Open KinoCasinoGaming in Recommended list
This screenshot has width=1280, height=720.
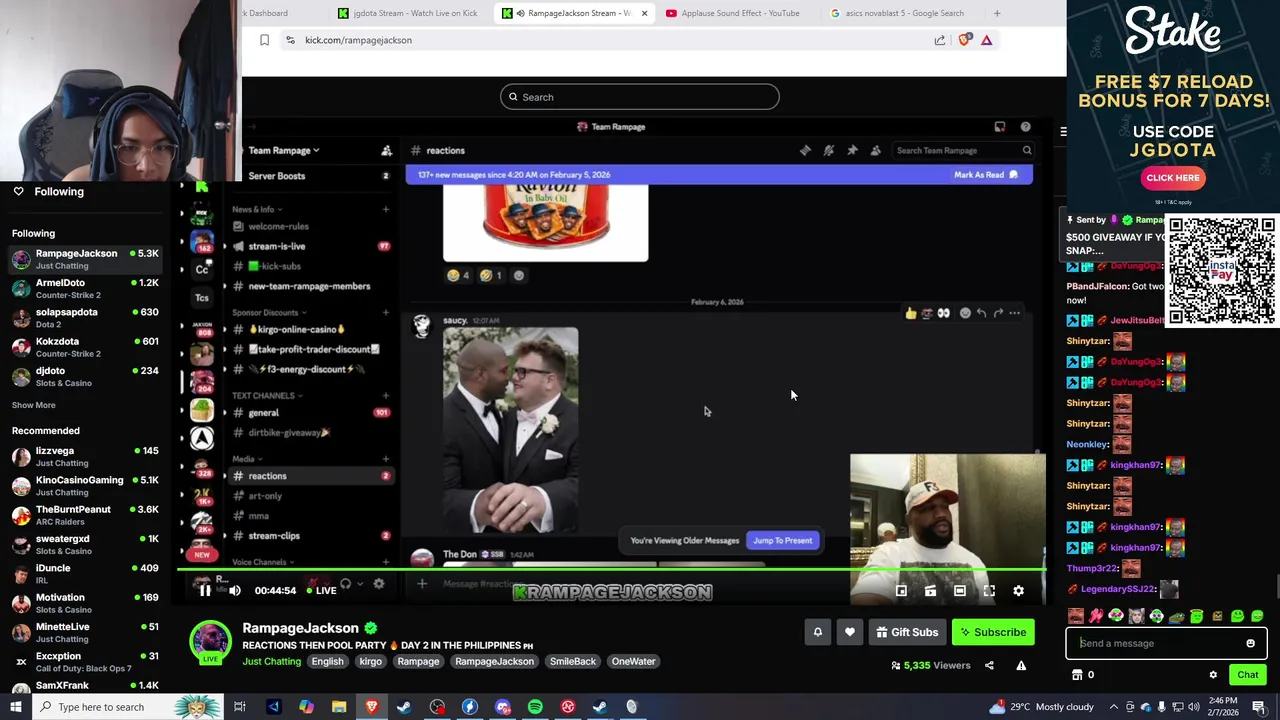click(85, 485)
